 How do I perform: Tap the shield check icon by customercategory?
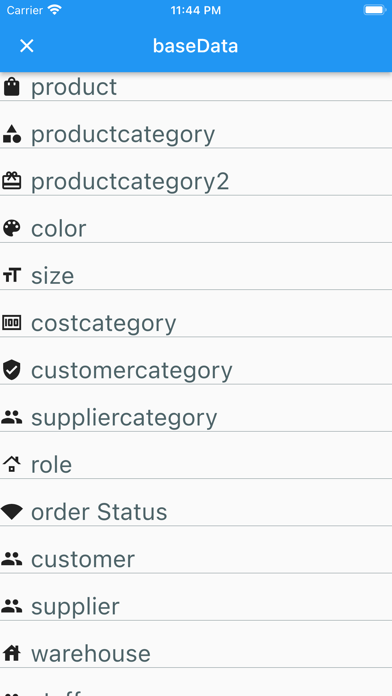(x=12, y=370)
